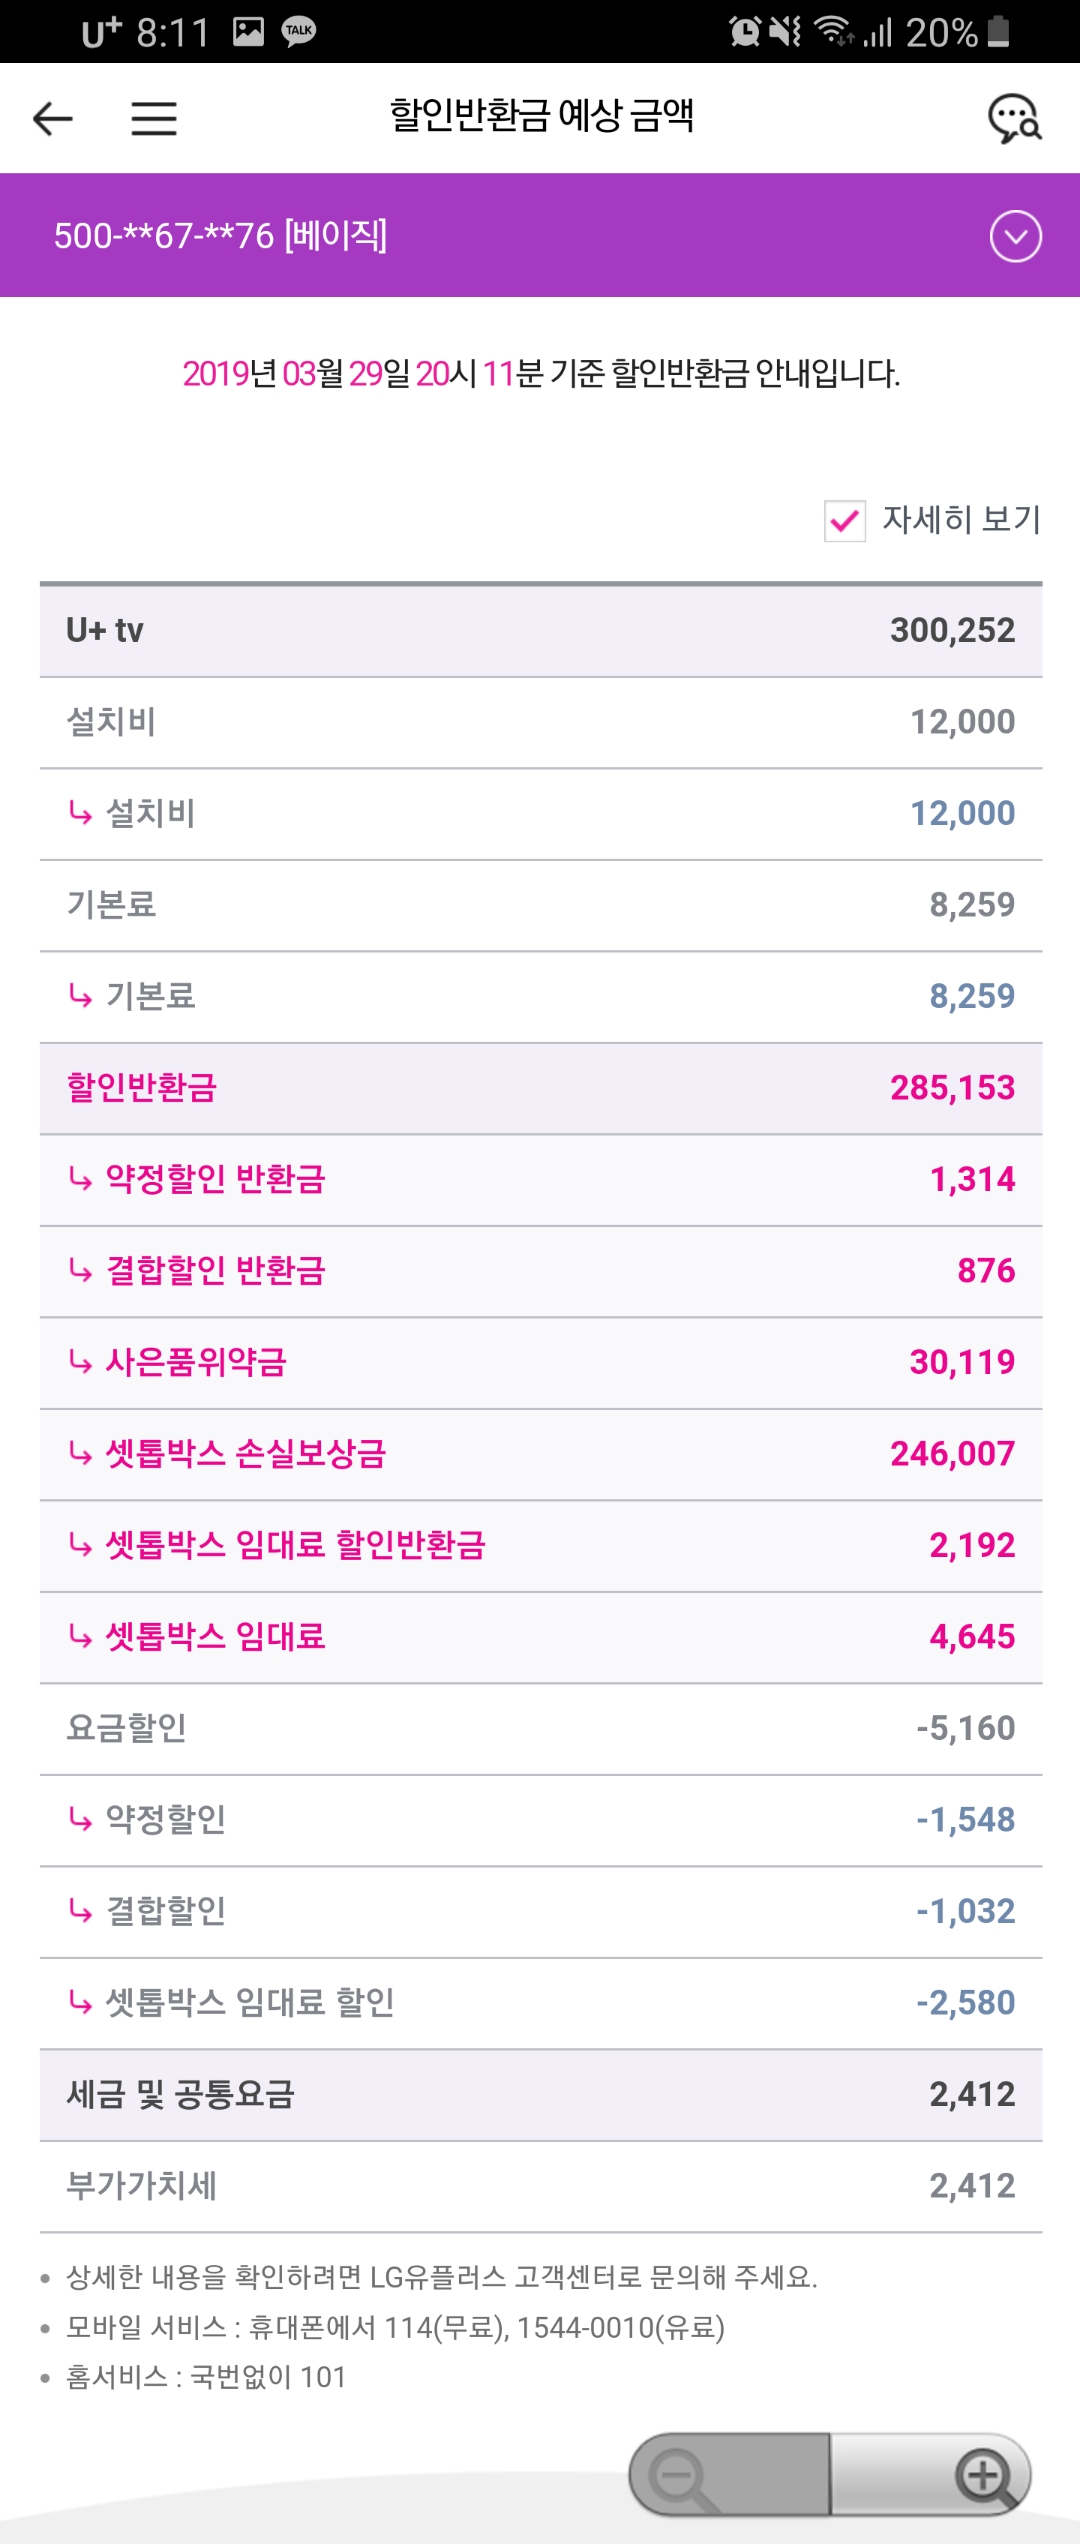The image size is (1080, 2544).
Task: Tap the gallery notification icon in status bar
Action: 248,31
